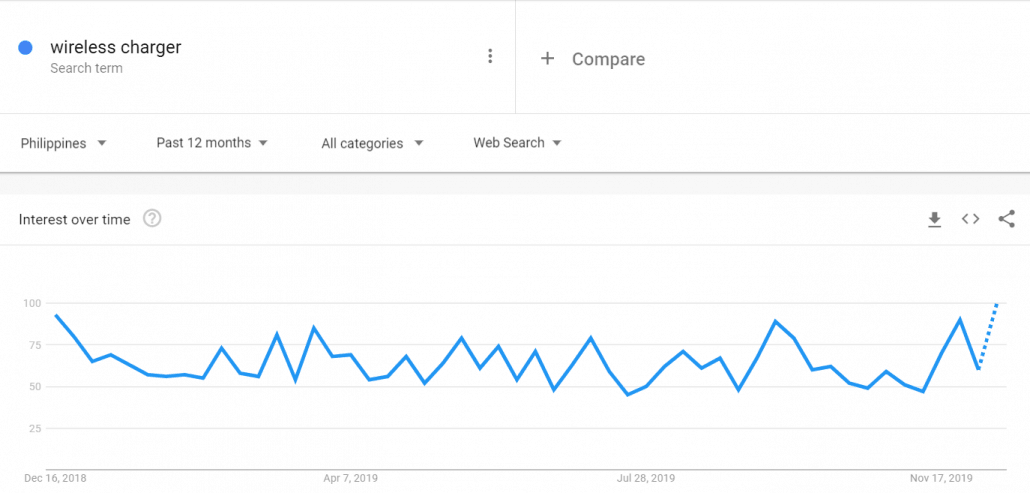The image size is (1030, 493).
Task: Share the Interest over time chart
Action: tap(1006, 219)
